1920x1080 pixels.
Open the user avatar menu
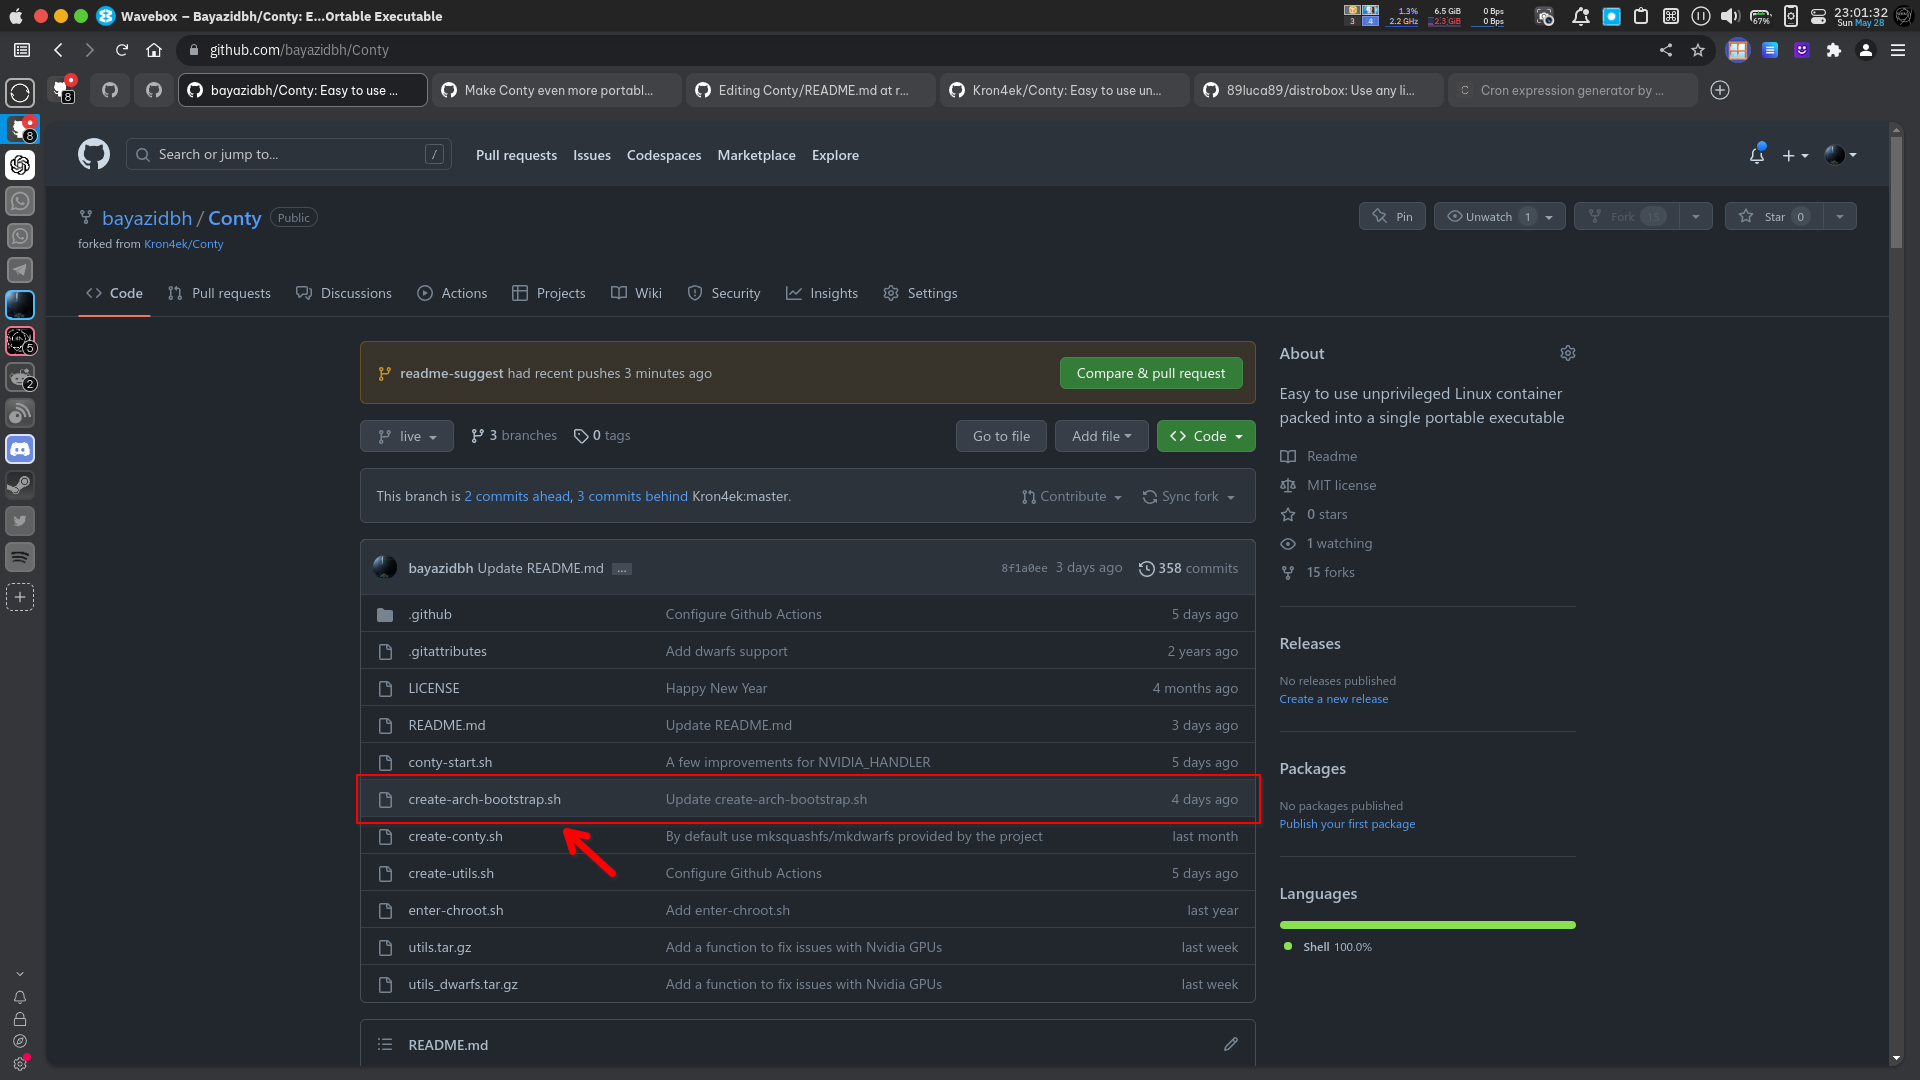[1840, 155]
